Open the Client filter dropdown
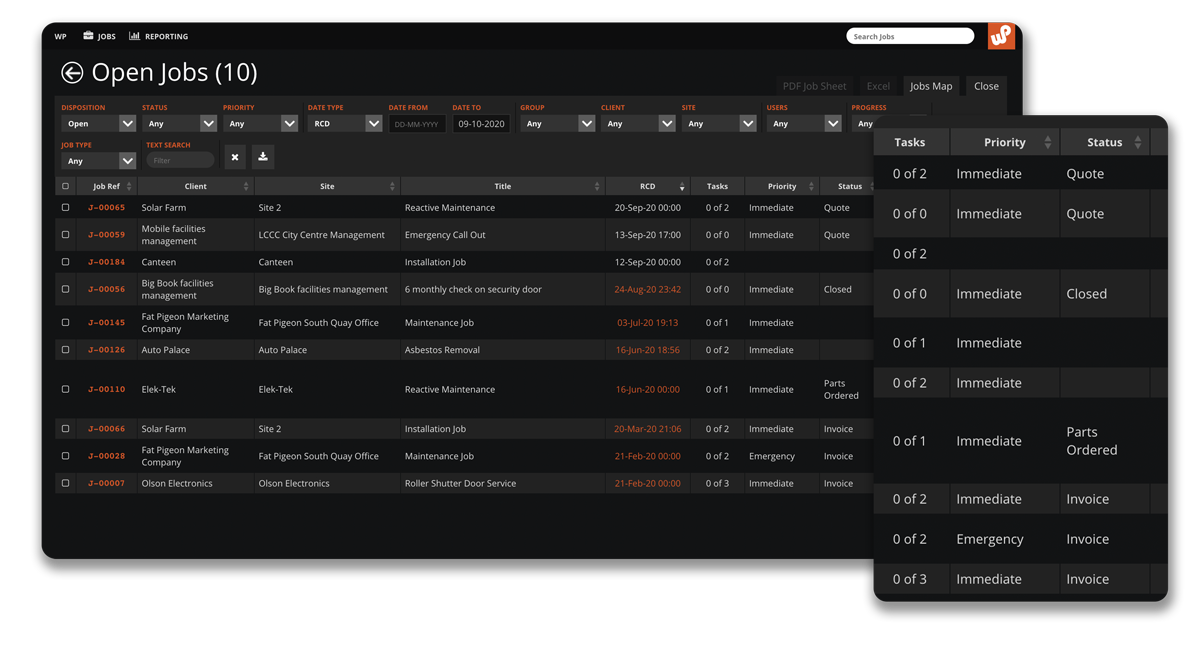Screen dimensions: 1200x650 pos(638,124)
